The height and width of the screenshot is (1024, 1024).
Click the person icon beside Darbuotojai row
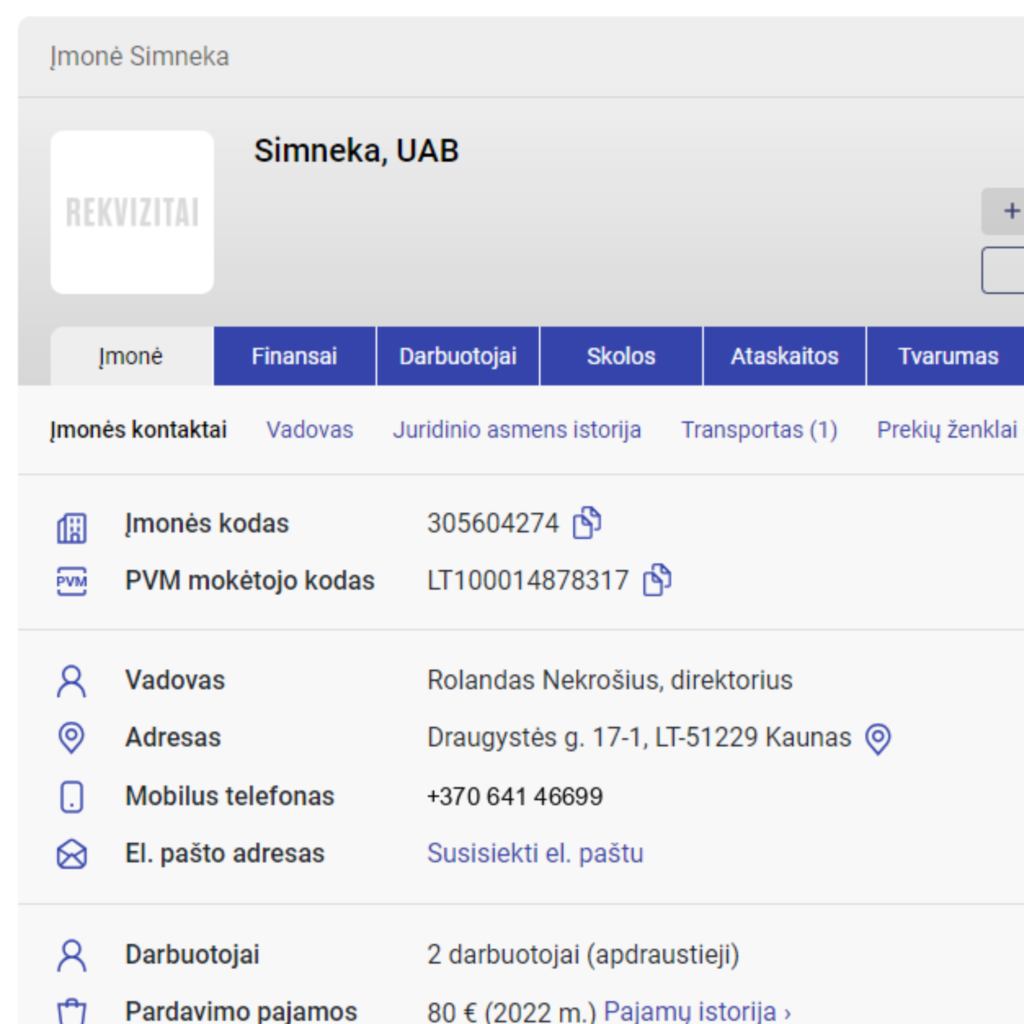[72, 955]
